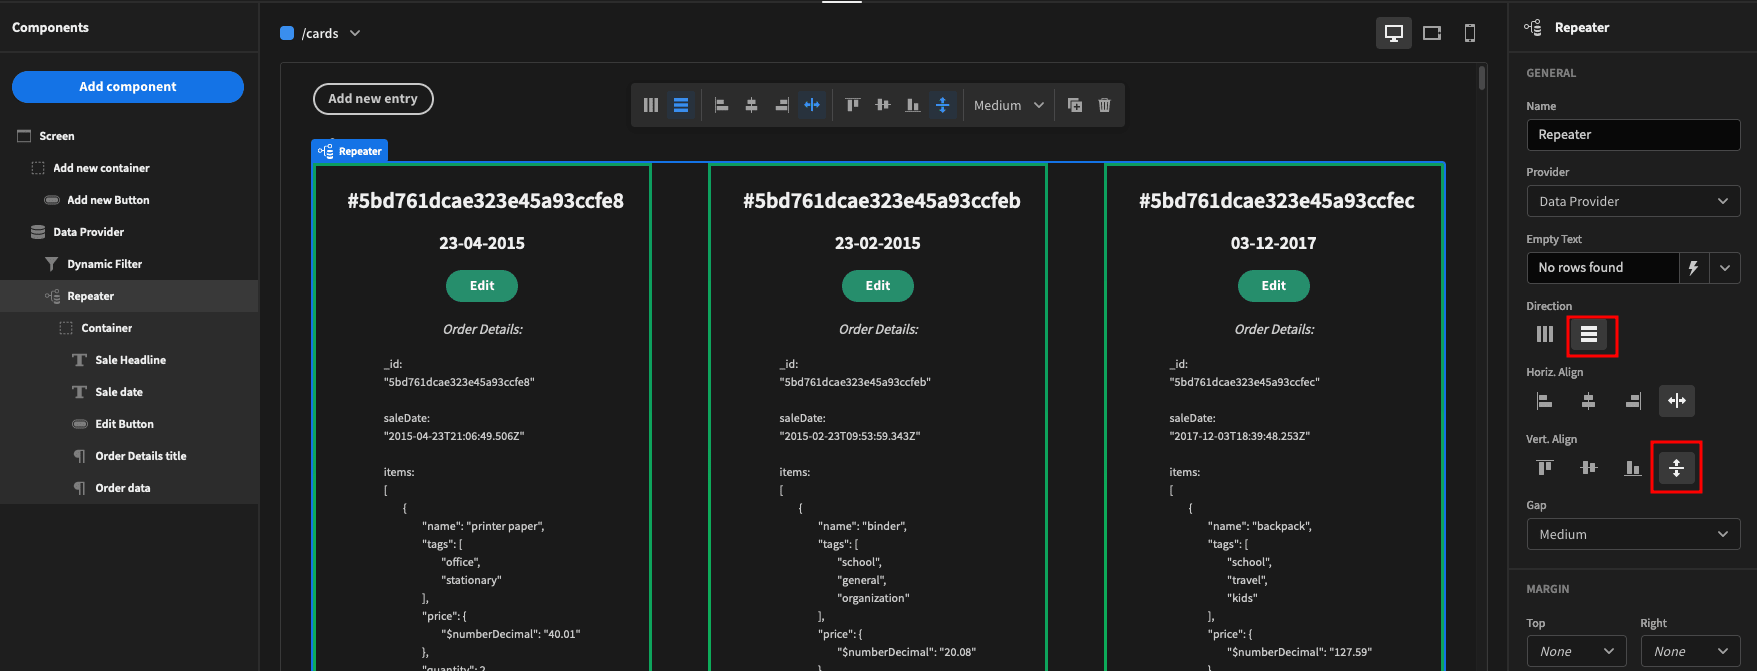Set Horiz. Align to stretch
Image resolution: width=1757 pixels, height=671 pixels.
click(x=1677, y=401)
